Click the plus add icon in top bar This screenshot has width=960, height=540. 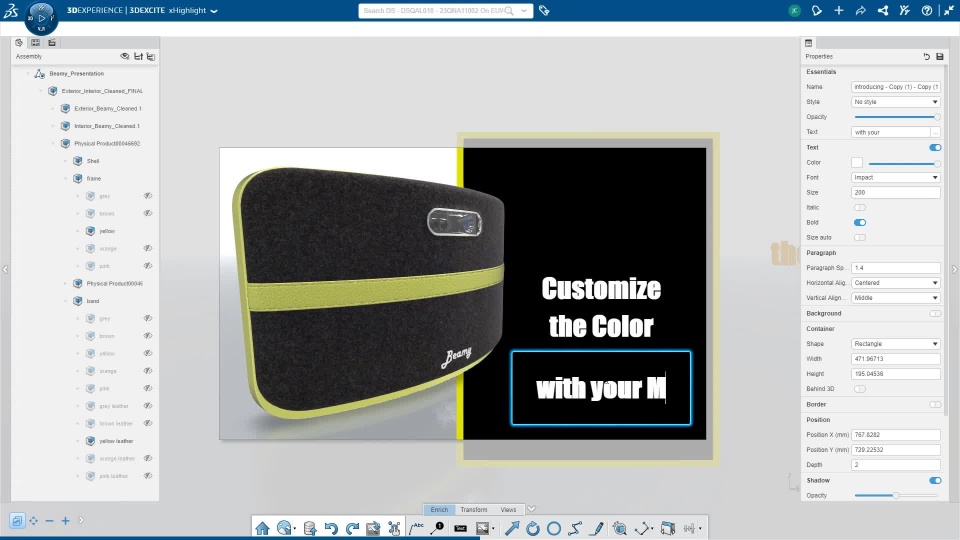[x=839, y=10]
